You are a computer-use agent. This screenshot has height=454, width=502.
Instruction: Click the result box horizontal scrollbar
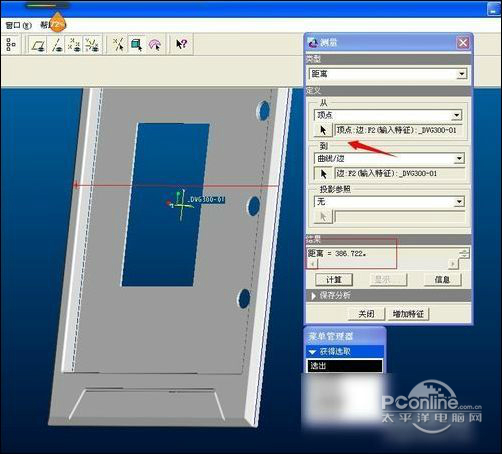(x=383, y=264)
